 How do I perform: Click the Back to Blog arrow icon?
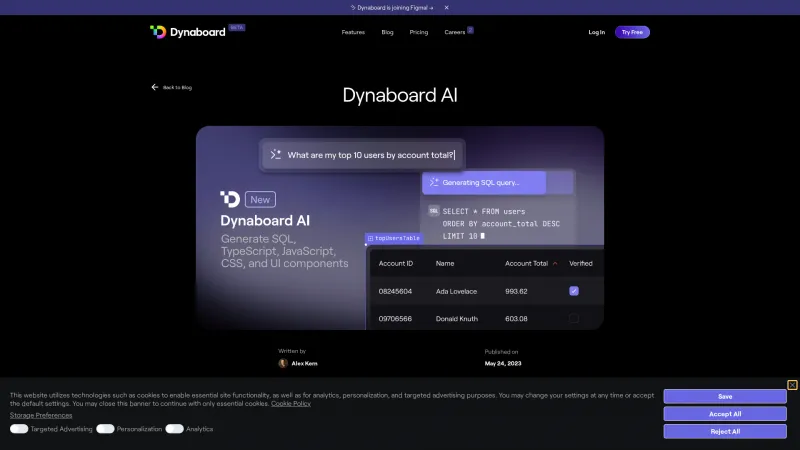155,87
